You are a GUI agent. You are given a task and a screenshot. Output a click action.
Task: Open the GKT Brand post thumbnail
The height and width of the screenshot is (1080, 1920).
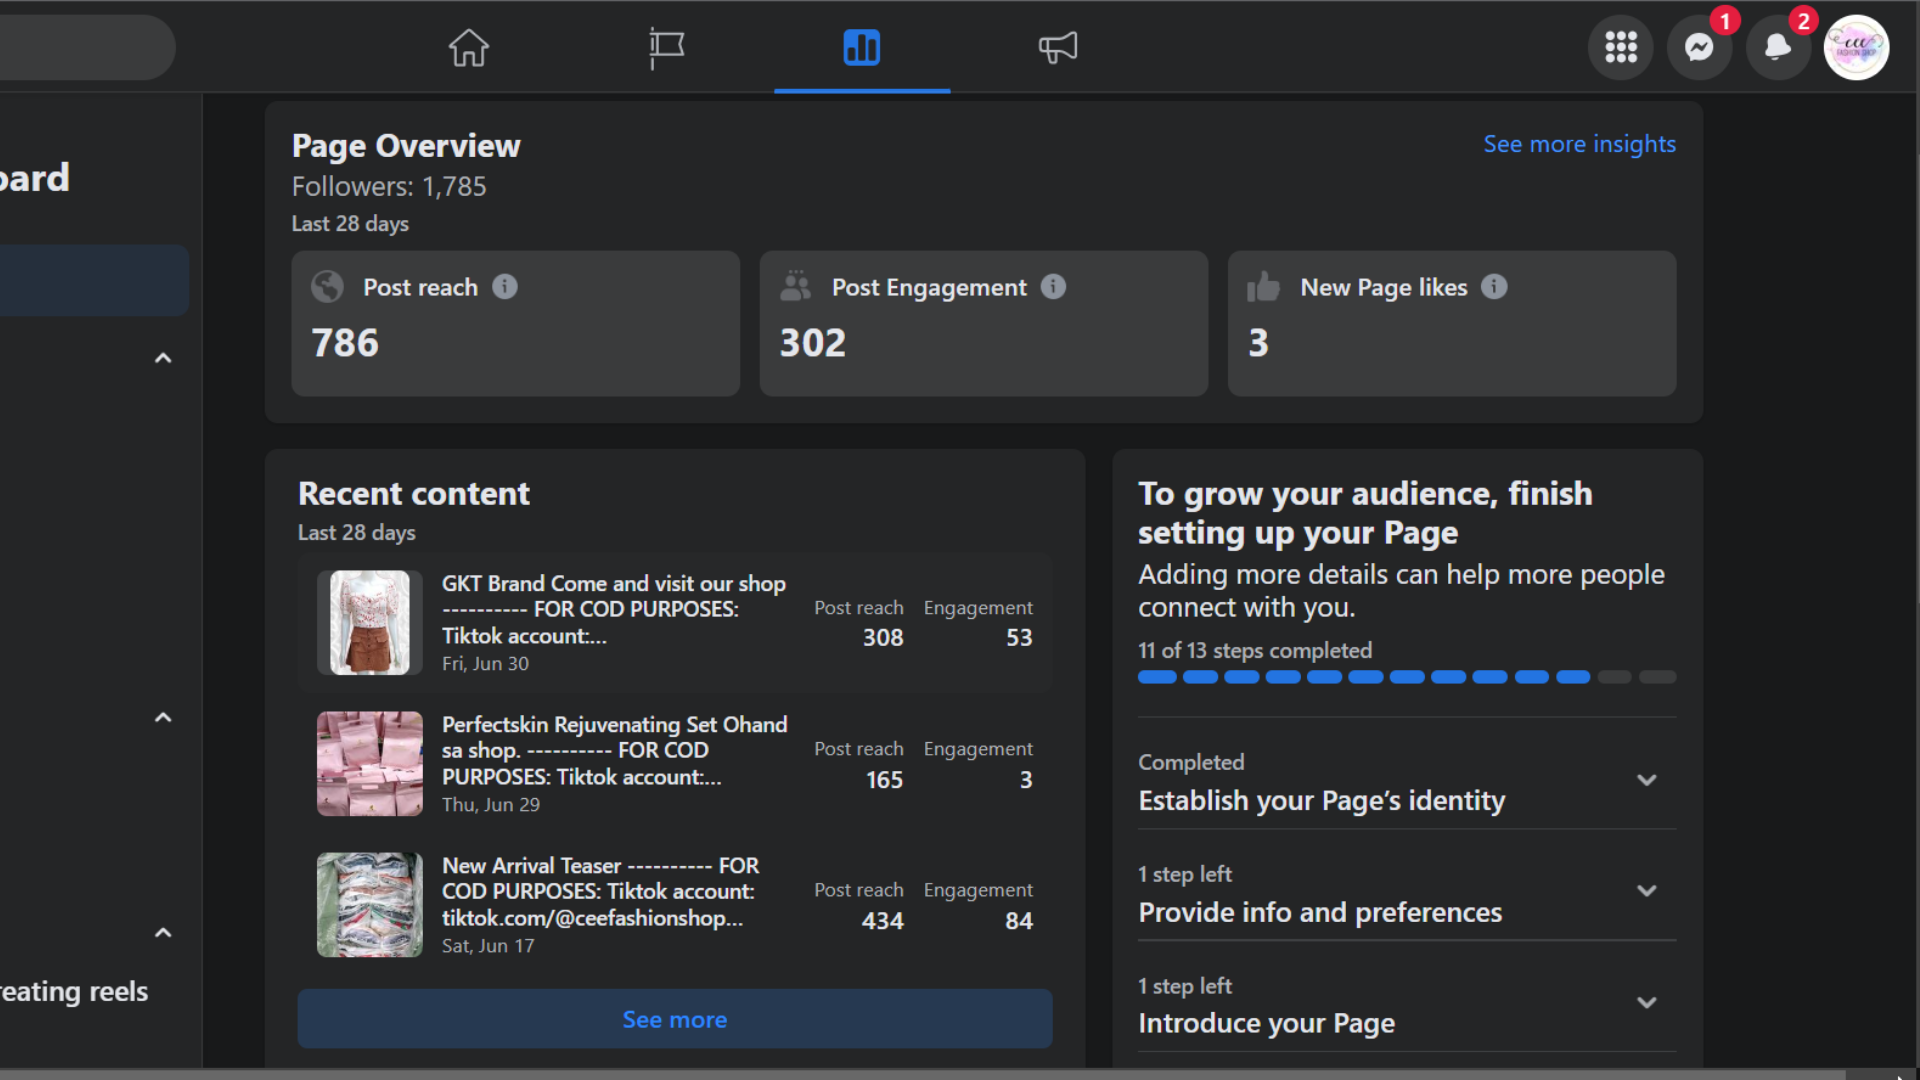coord(369,623)
